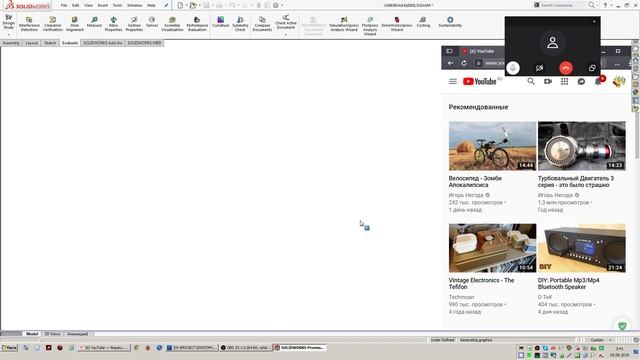End the call with red hang-up button
The width and height of the screenshot is (640, 360).
566,68
